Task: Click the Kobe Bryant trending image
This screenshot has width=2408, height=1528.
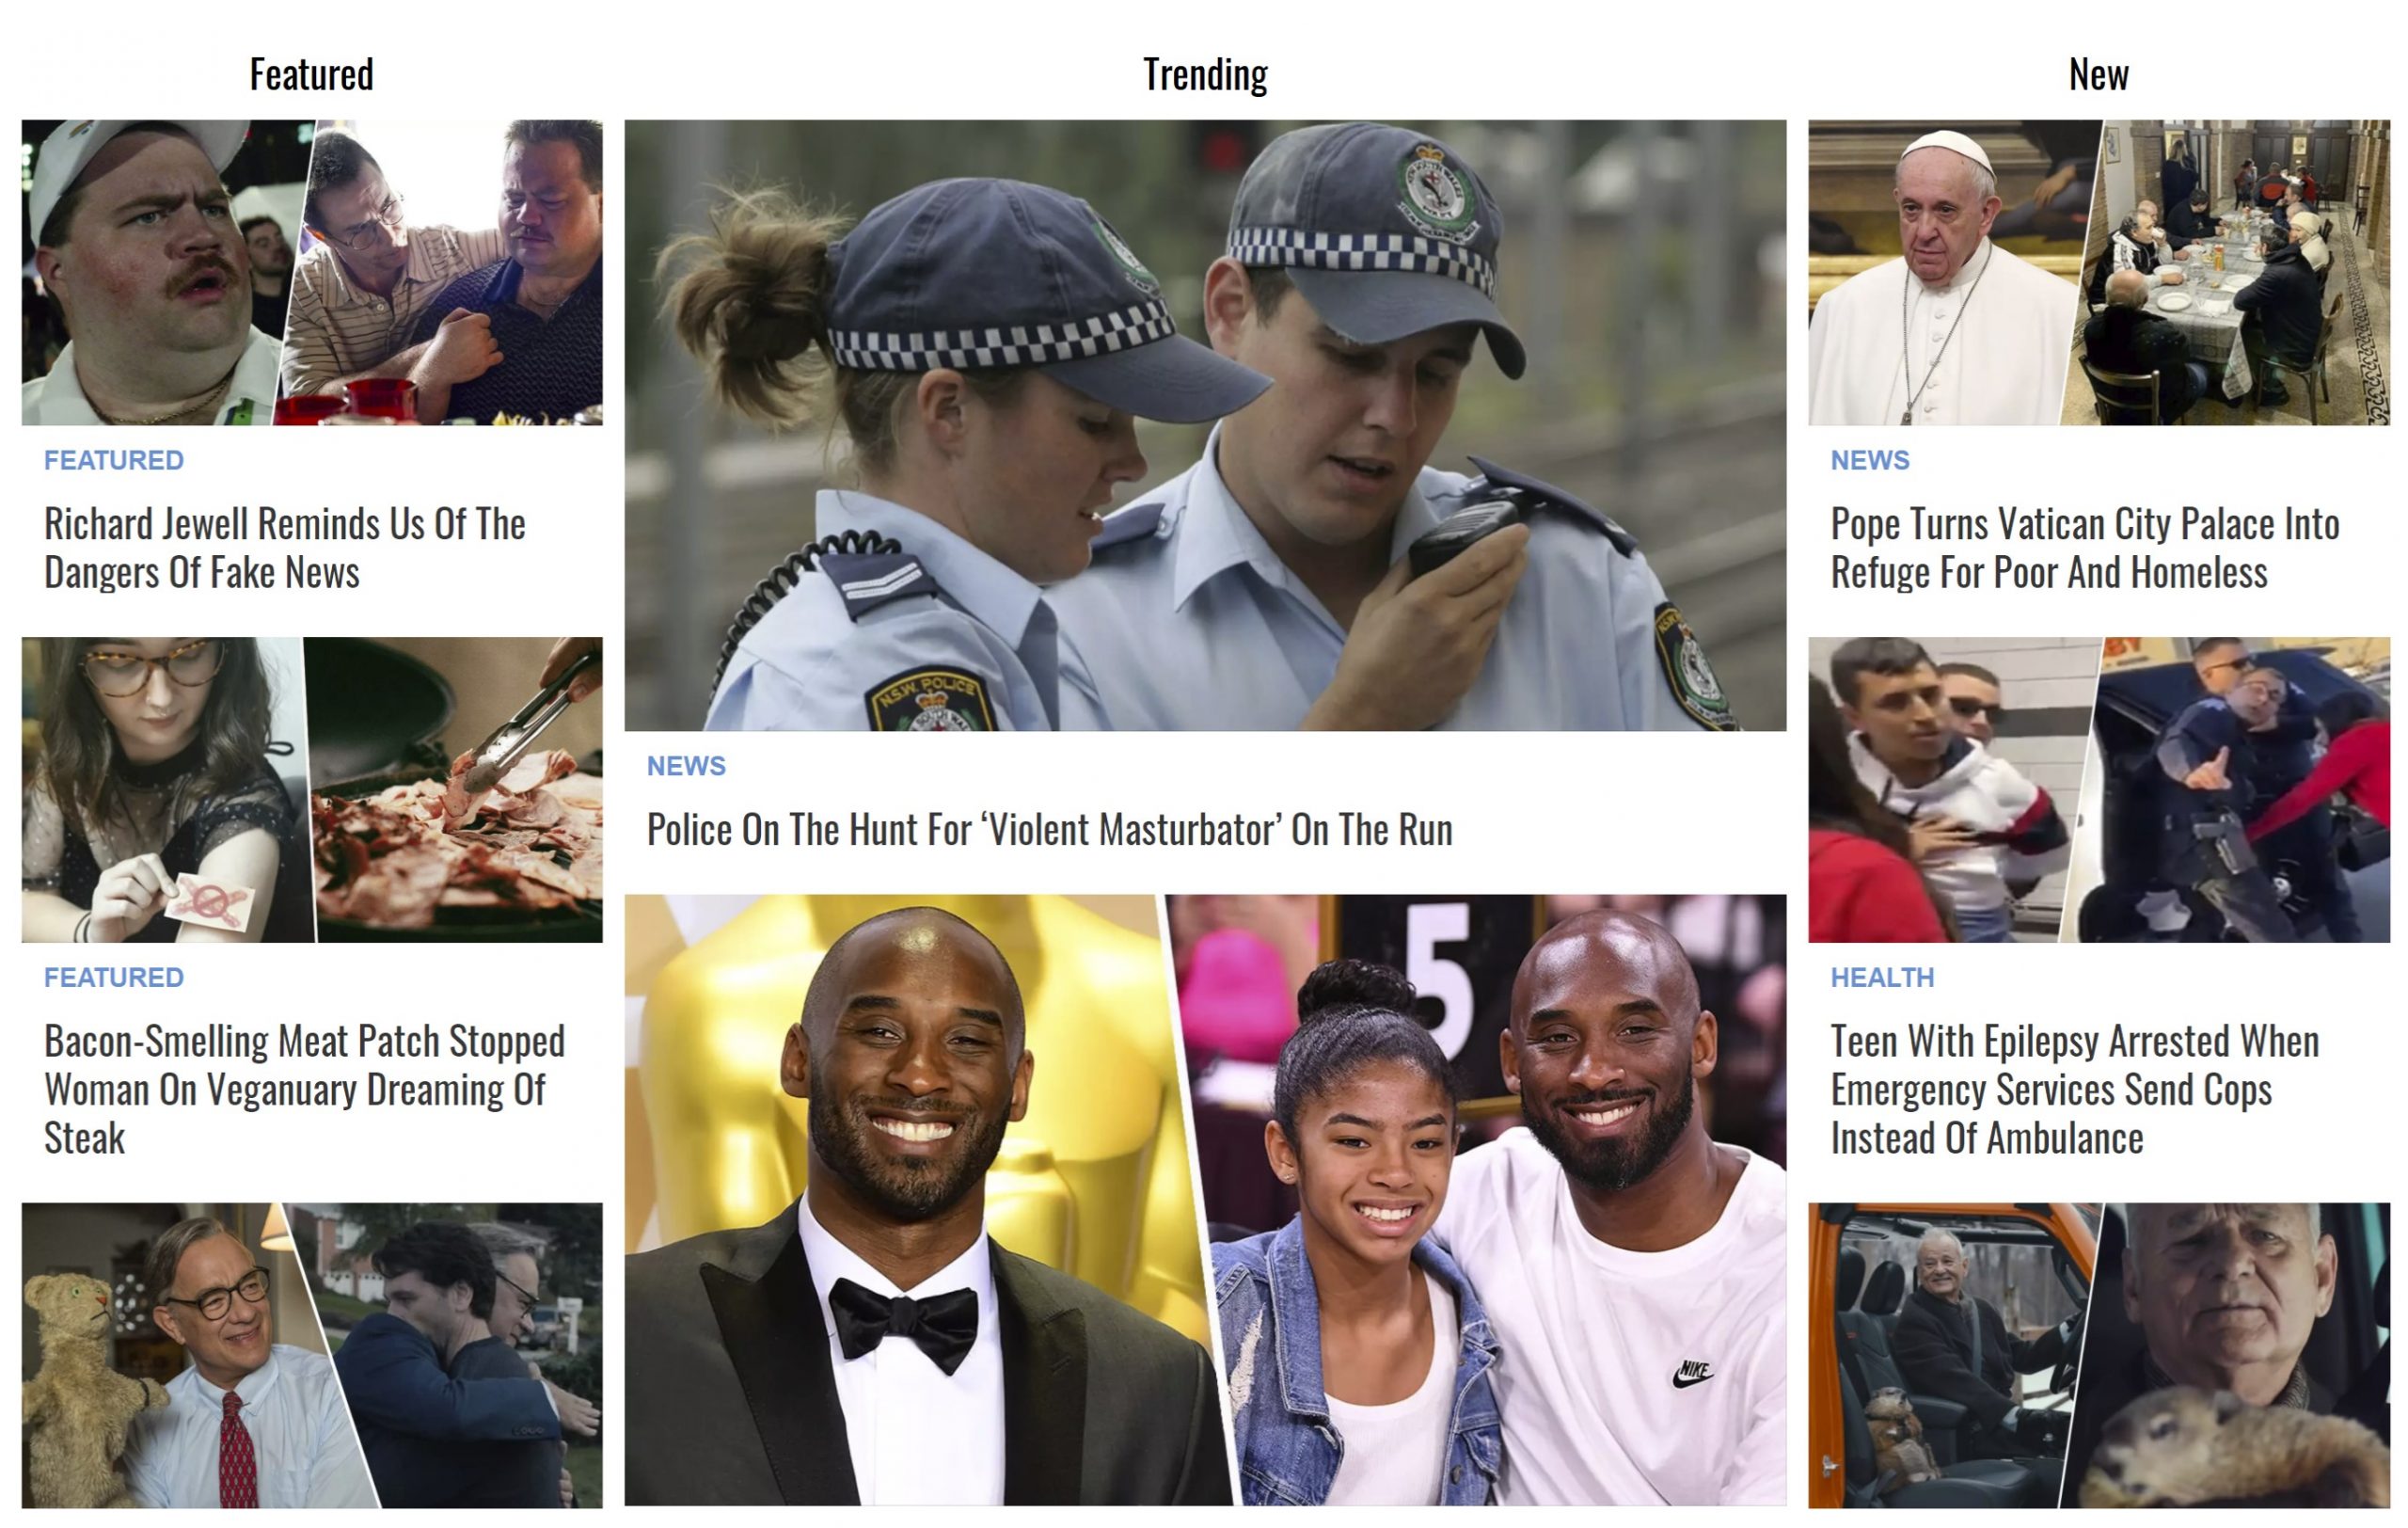Action: pos(1205,1200)
